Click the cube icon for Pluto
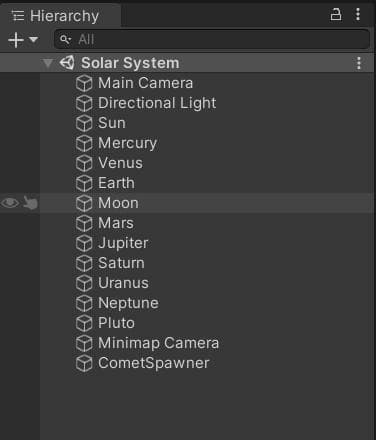 (84, 323)
